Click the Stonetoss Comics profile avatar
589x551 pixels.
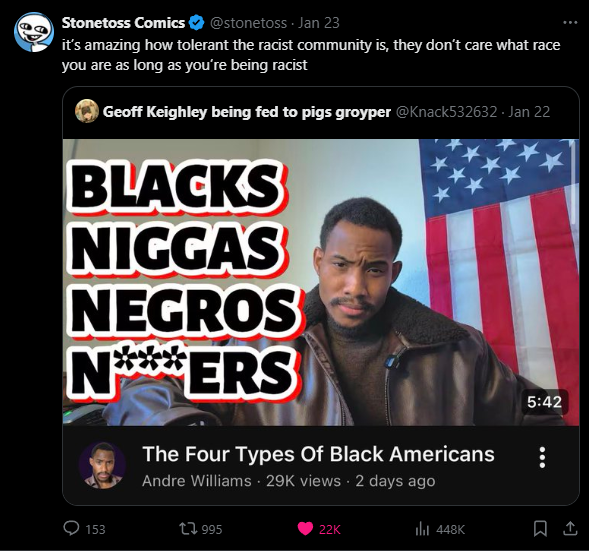coord(34,32)
